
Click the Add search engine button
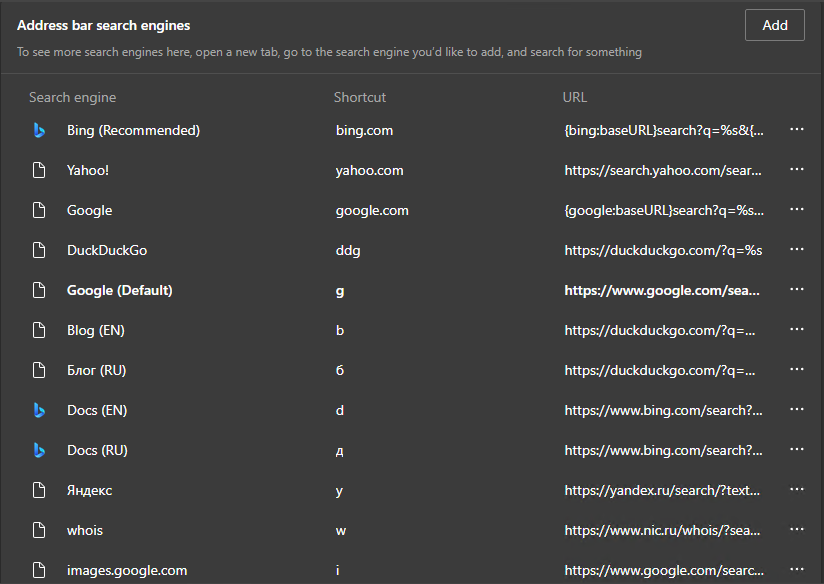coord(775,25)
